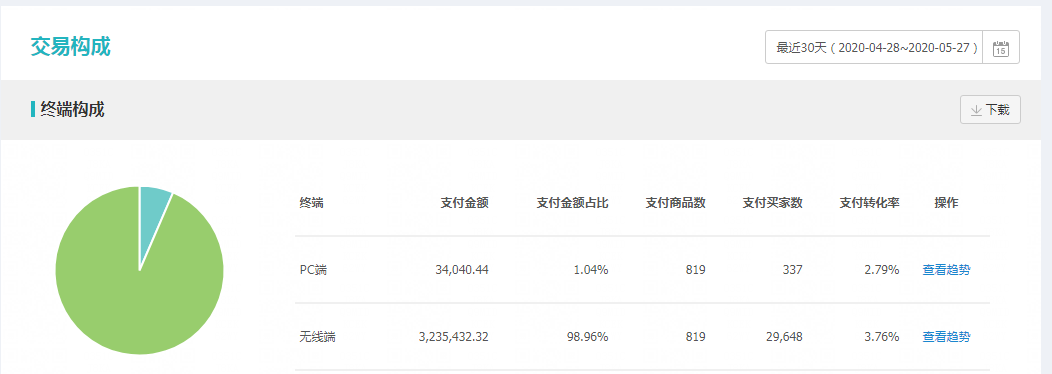View trend link for PC端 row
Screen dimensions: 1052x374
[x=946, y=270]
